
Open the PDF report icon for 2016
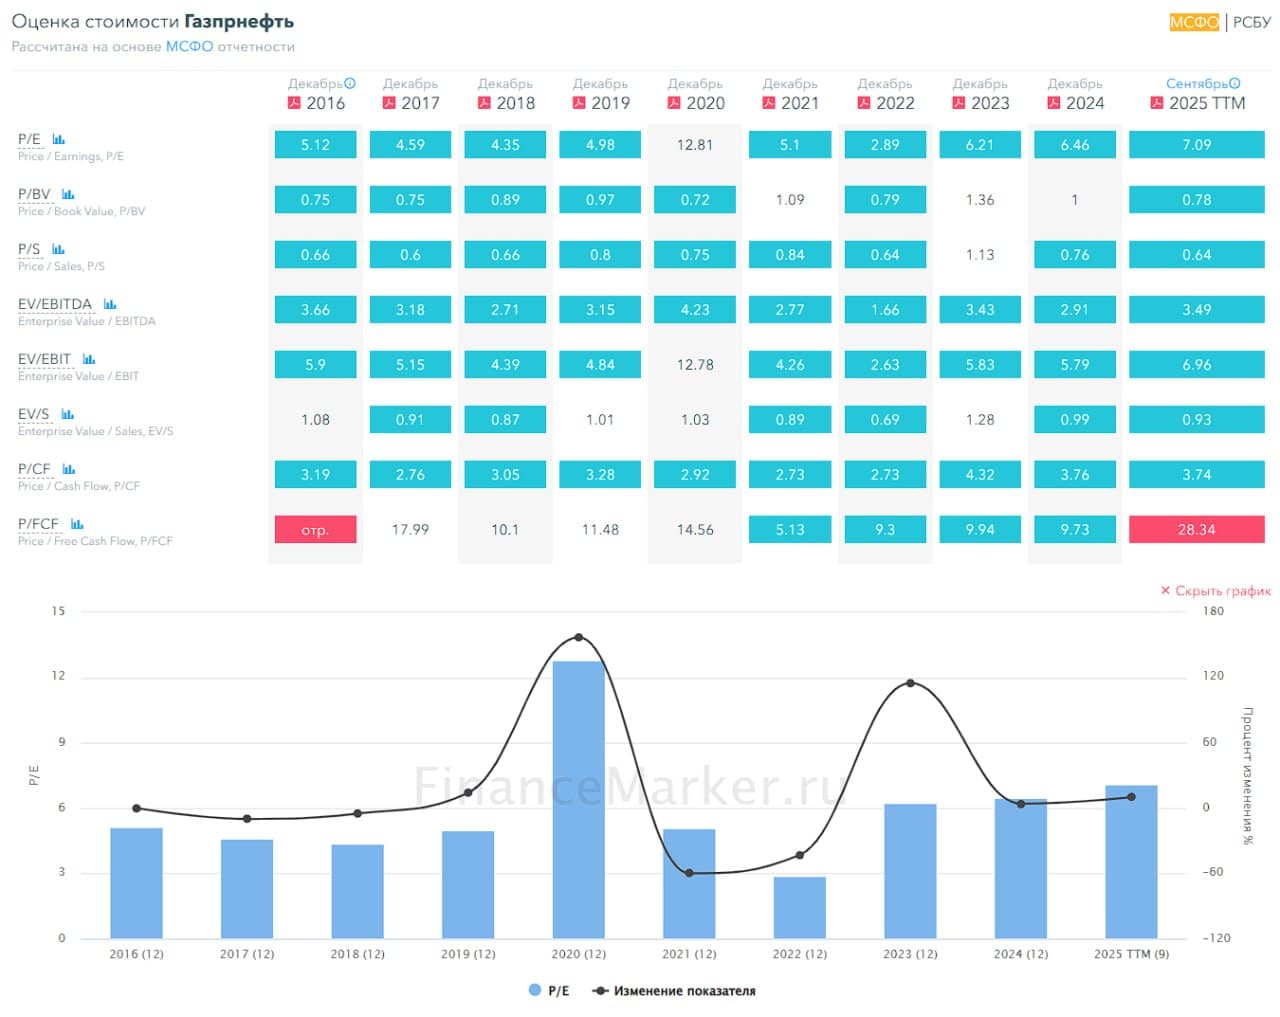(x=294, y=103)
